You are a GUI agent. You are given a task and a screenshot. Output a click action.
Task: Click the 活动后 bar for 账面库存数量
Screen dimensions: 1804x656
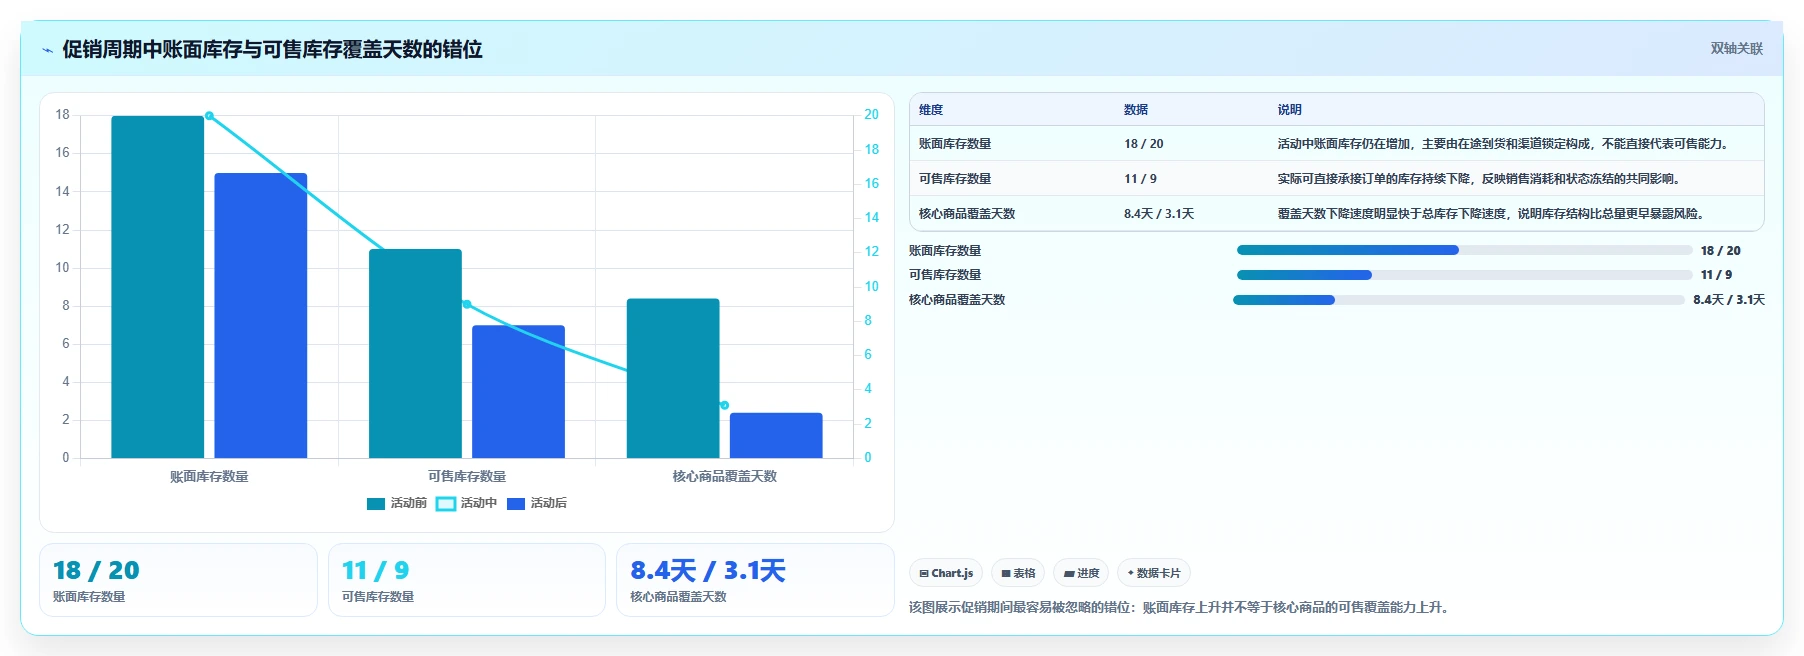(261, 315)
